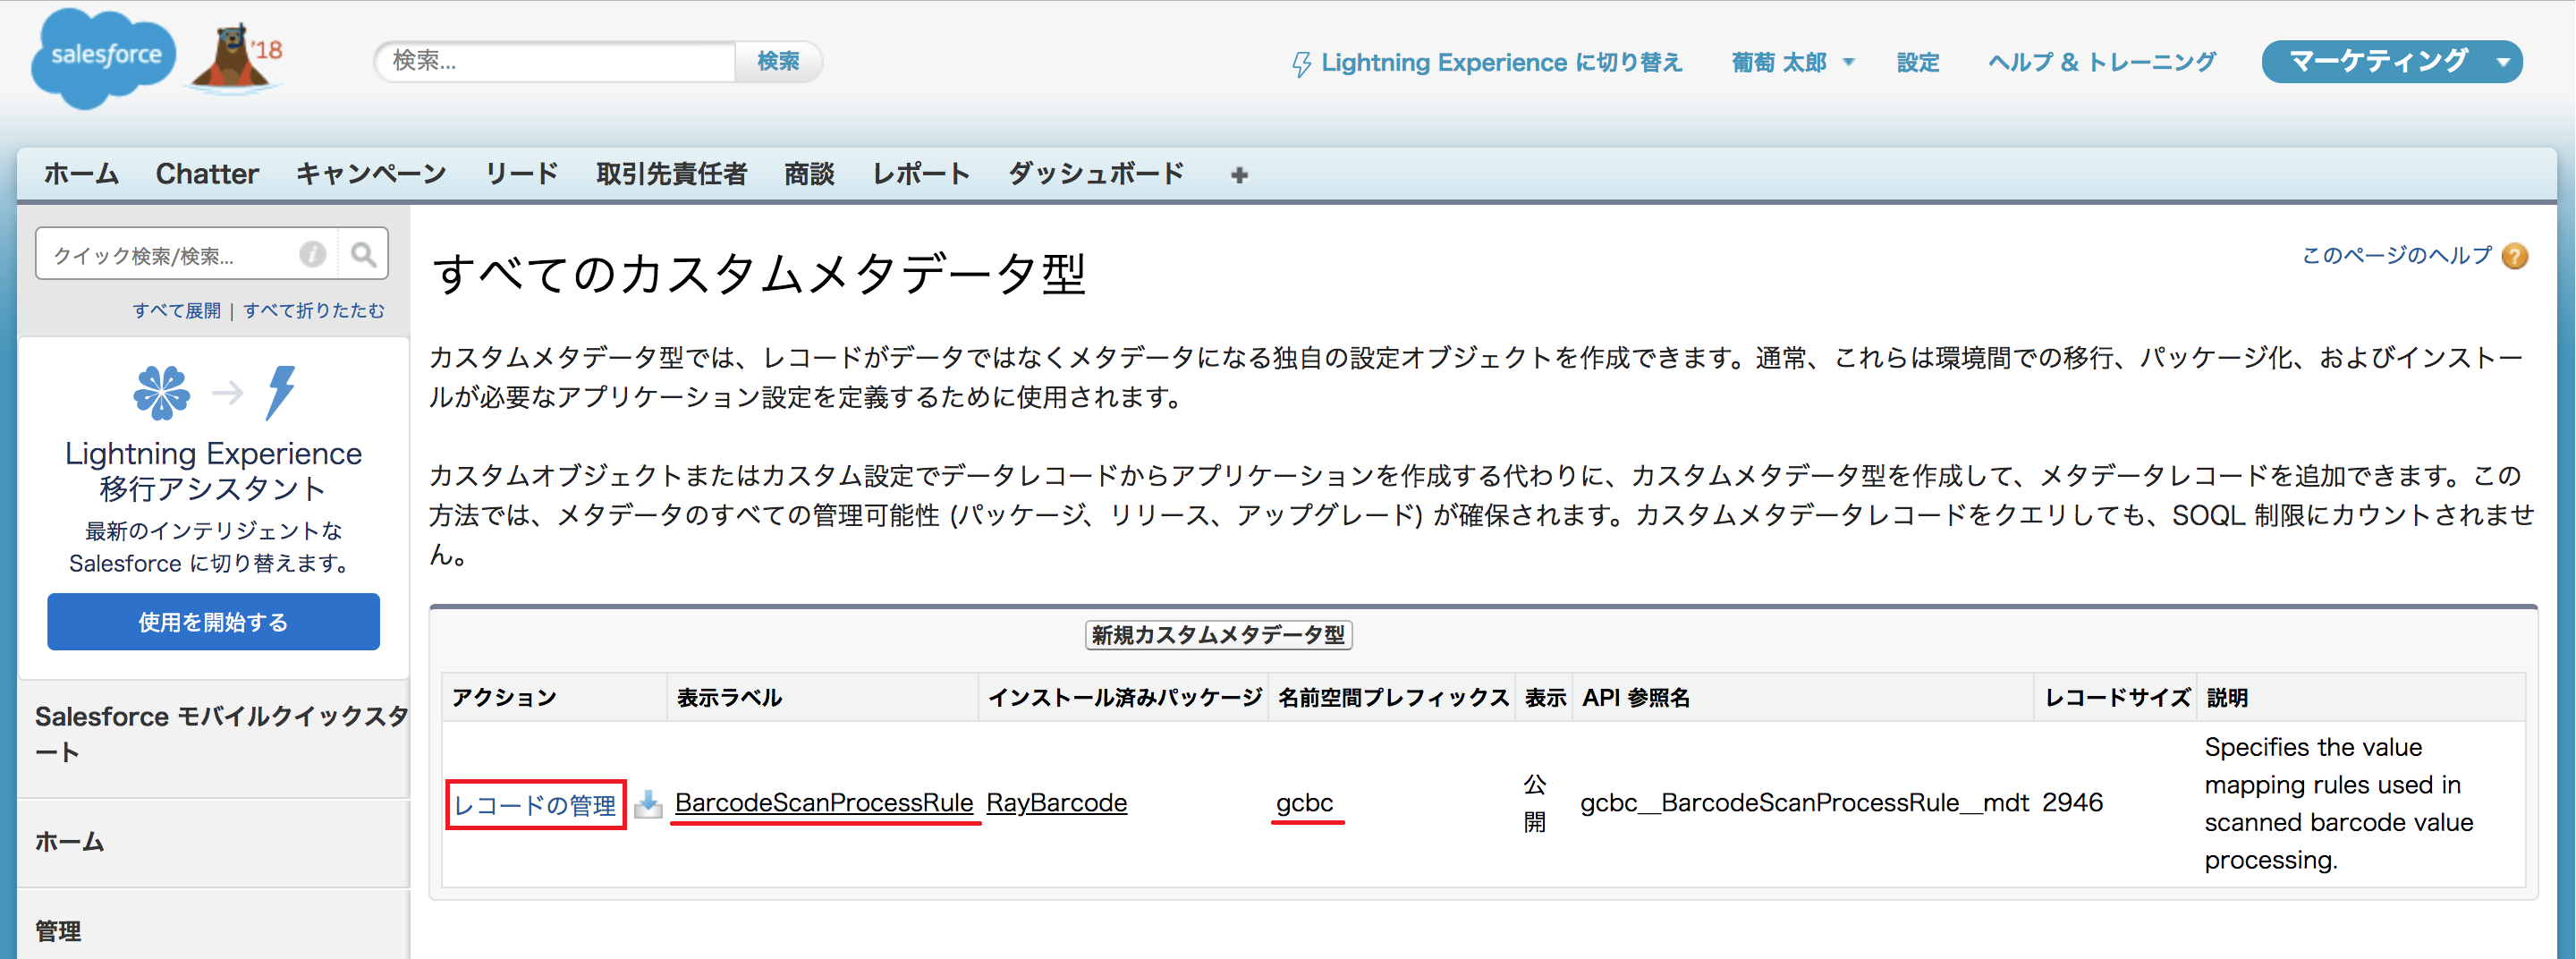Click the 公開 visibility cell

click(1534, 803)
